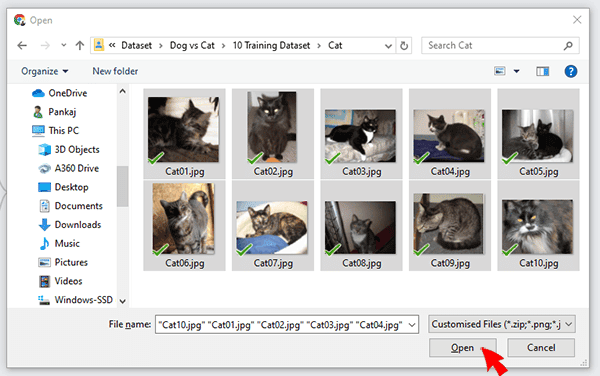Click the Cancel button
The height and width of the screenshot is (376, 600).
pos(541,348)
